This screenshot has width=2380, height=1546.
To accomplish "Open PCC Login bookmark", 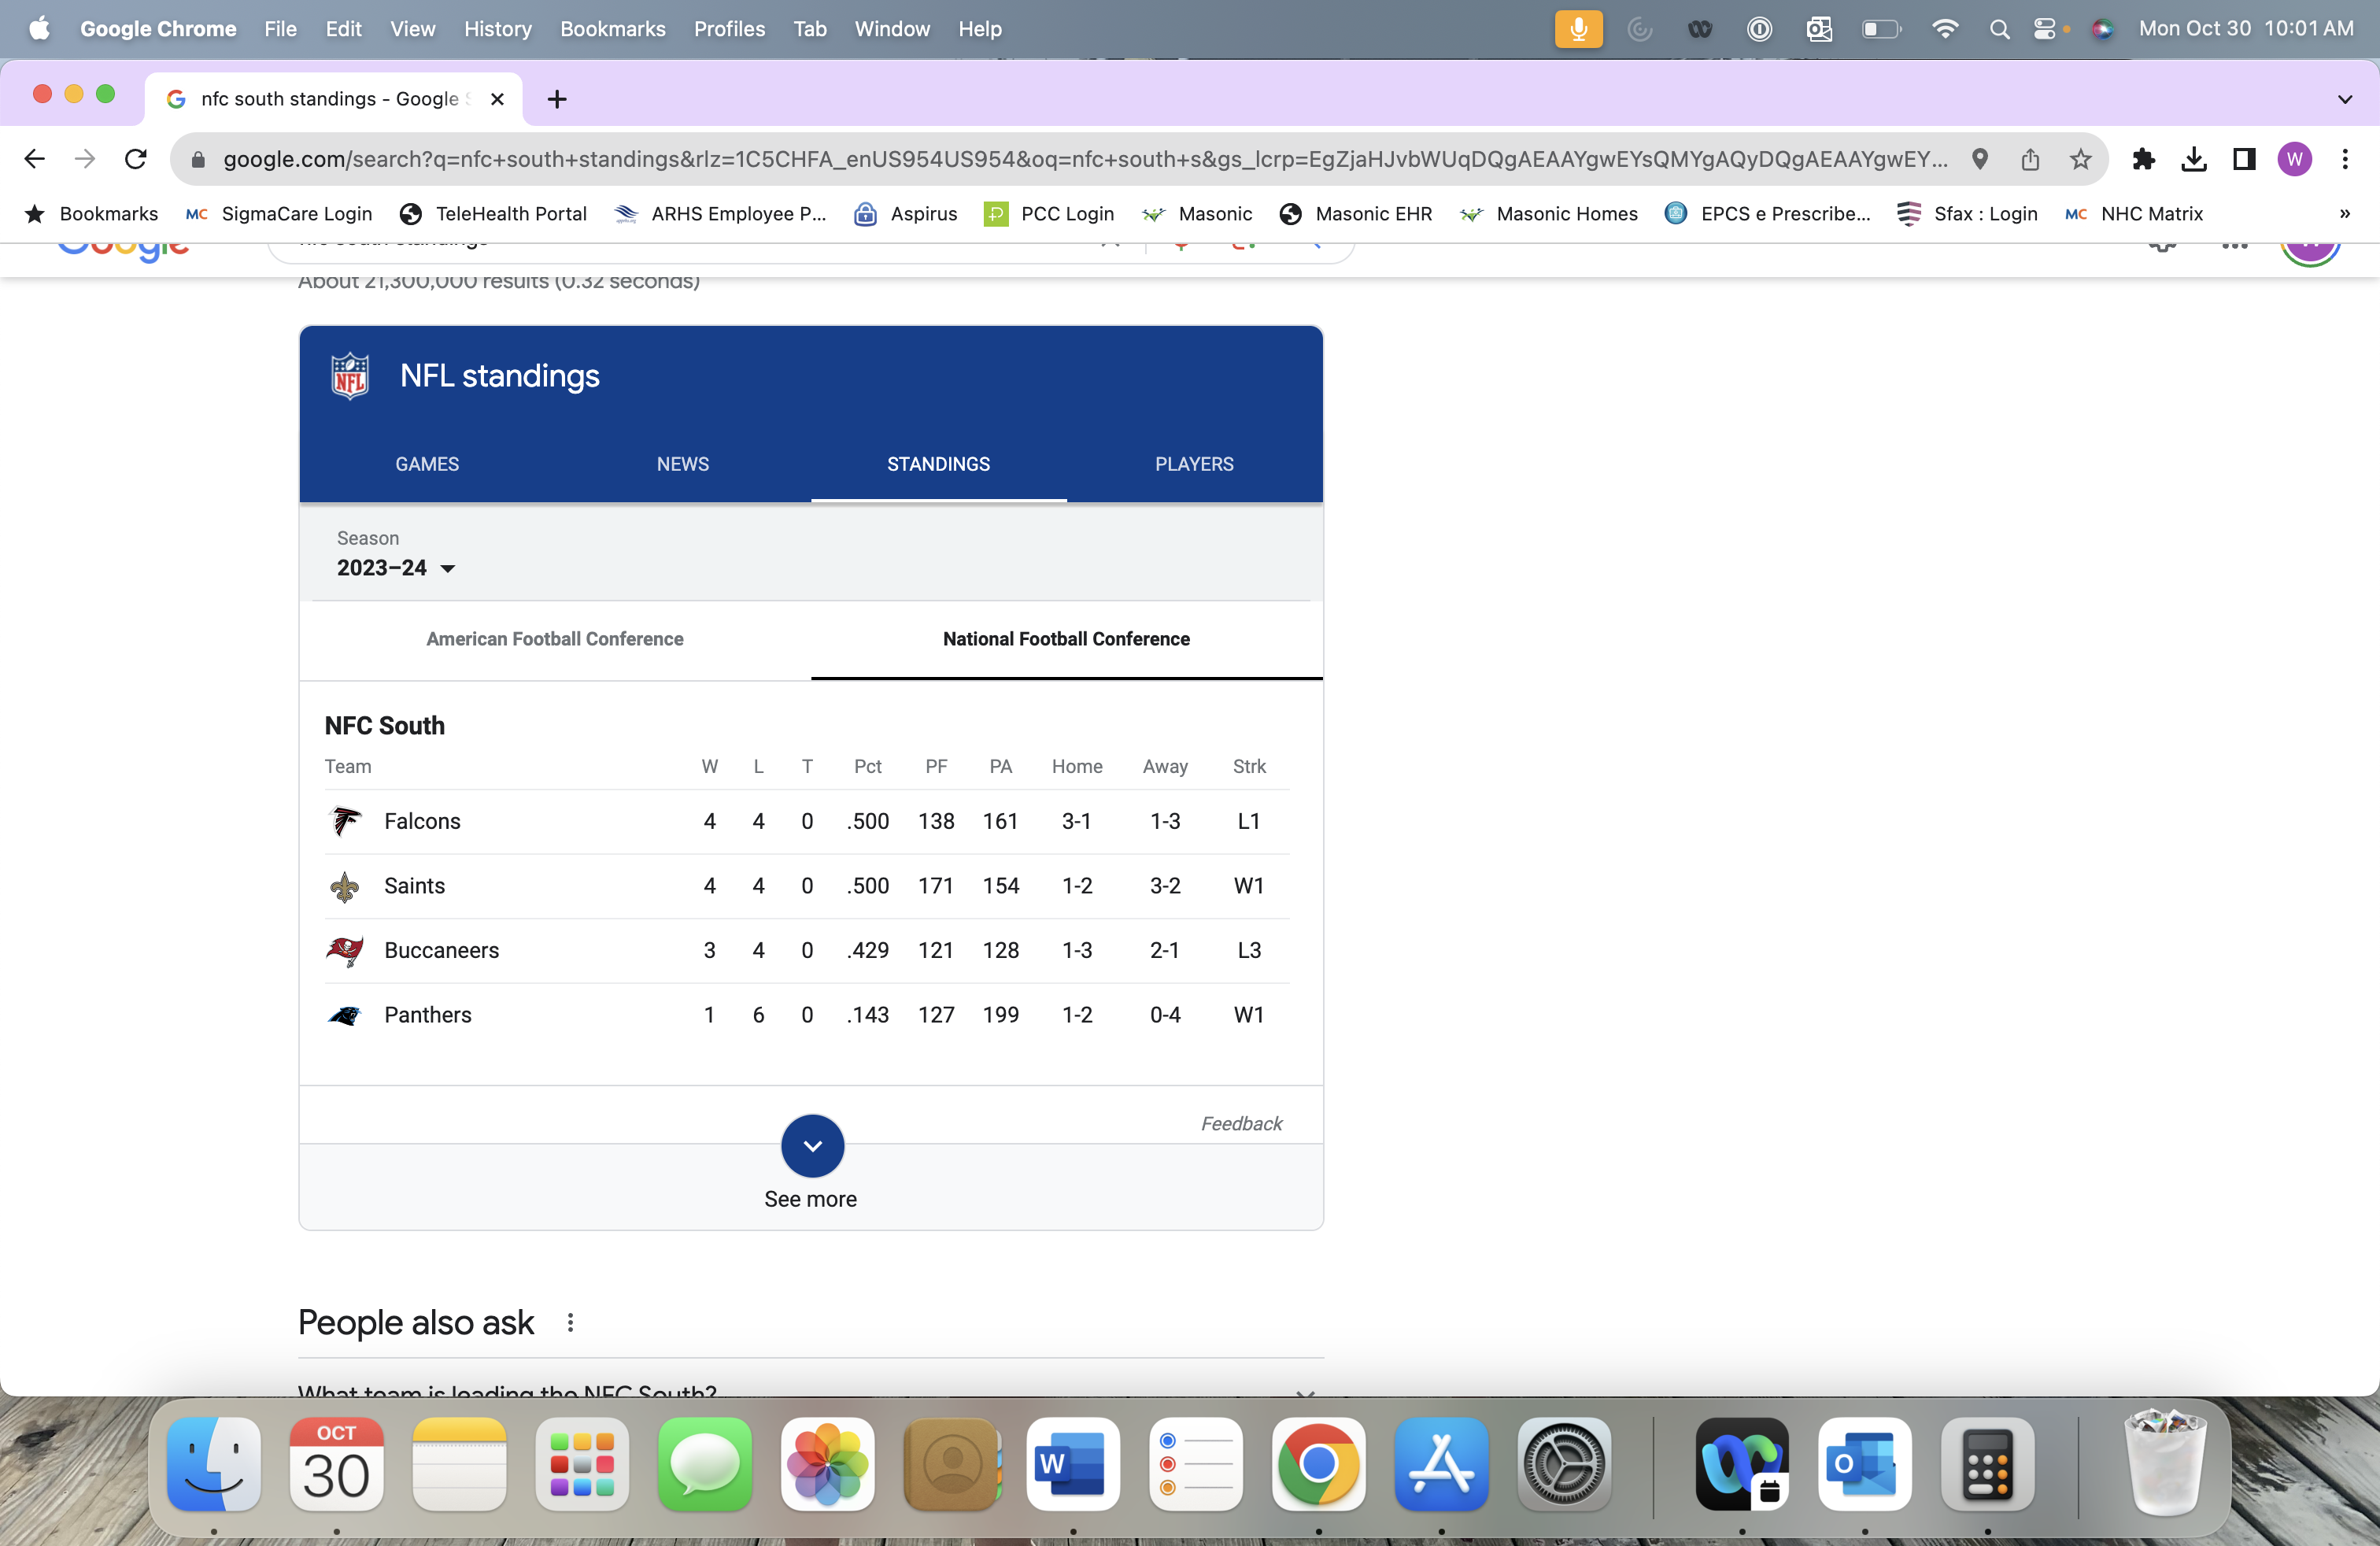I will [1049, 213].
